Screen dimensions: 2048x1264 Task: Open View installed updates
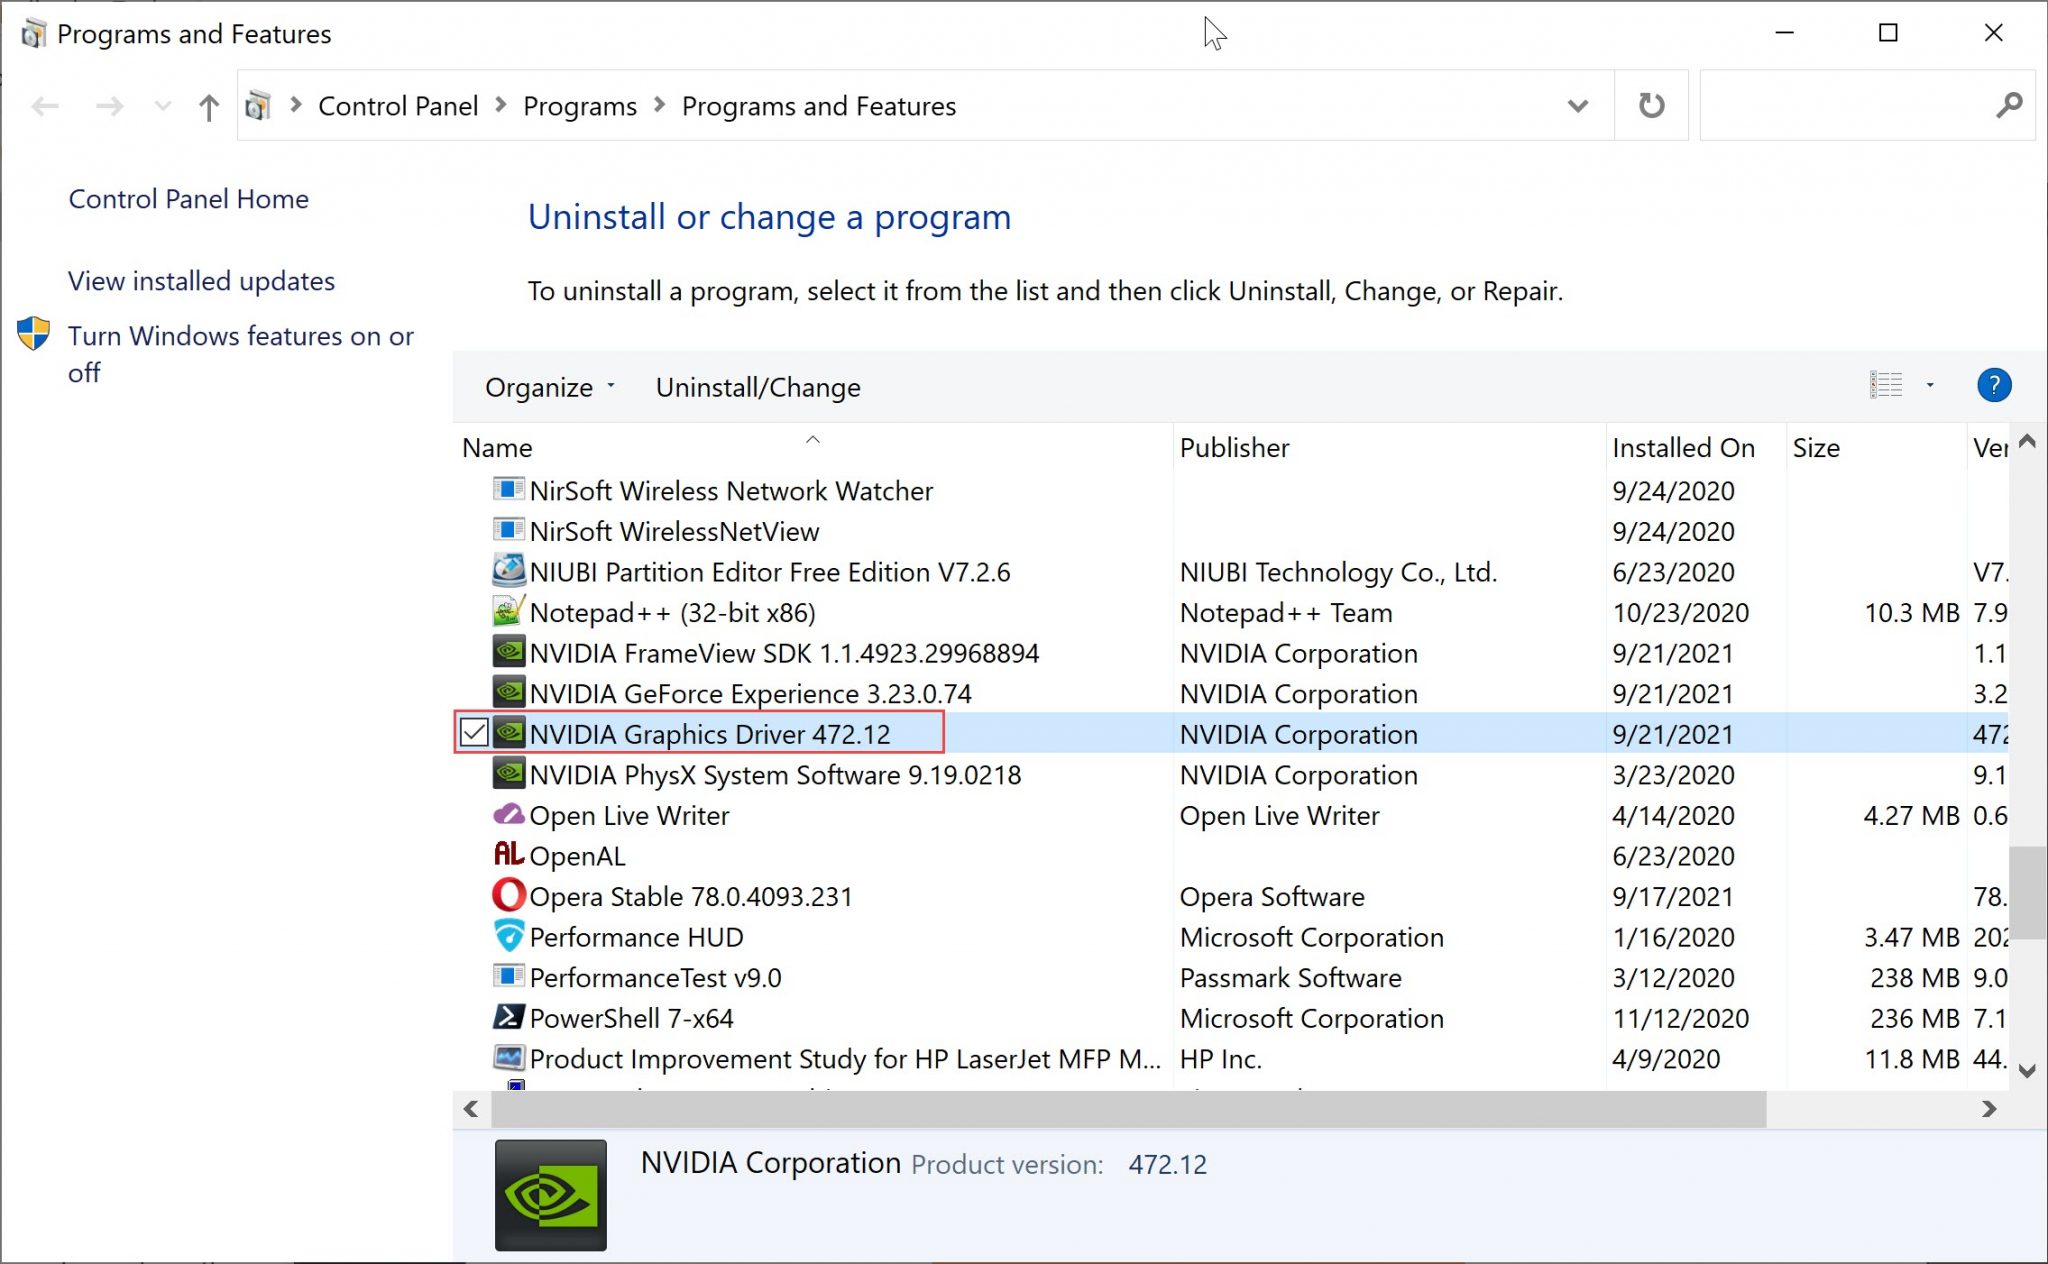pos(201,281)
